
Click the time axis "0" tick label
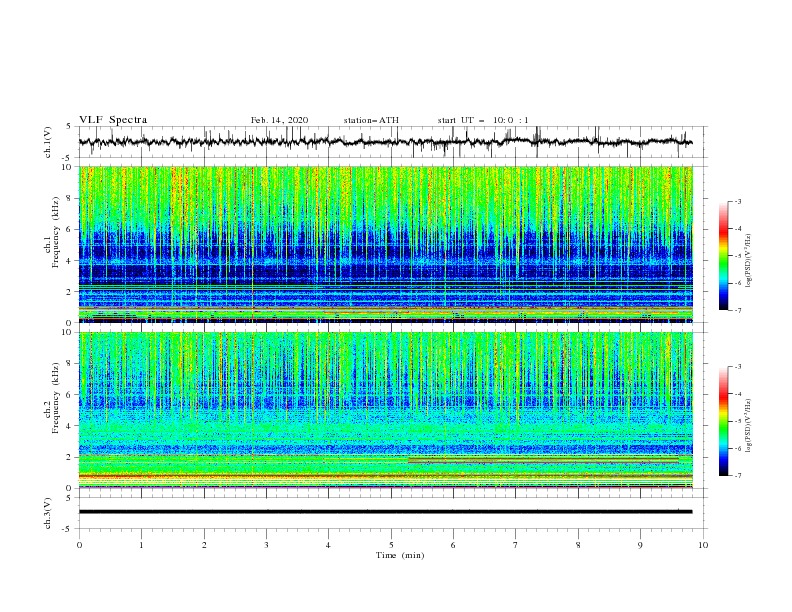79,545
